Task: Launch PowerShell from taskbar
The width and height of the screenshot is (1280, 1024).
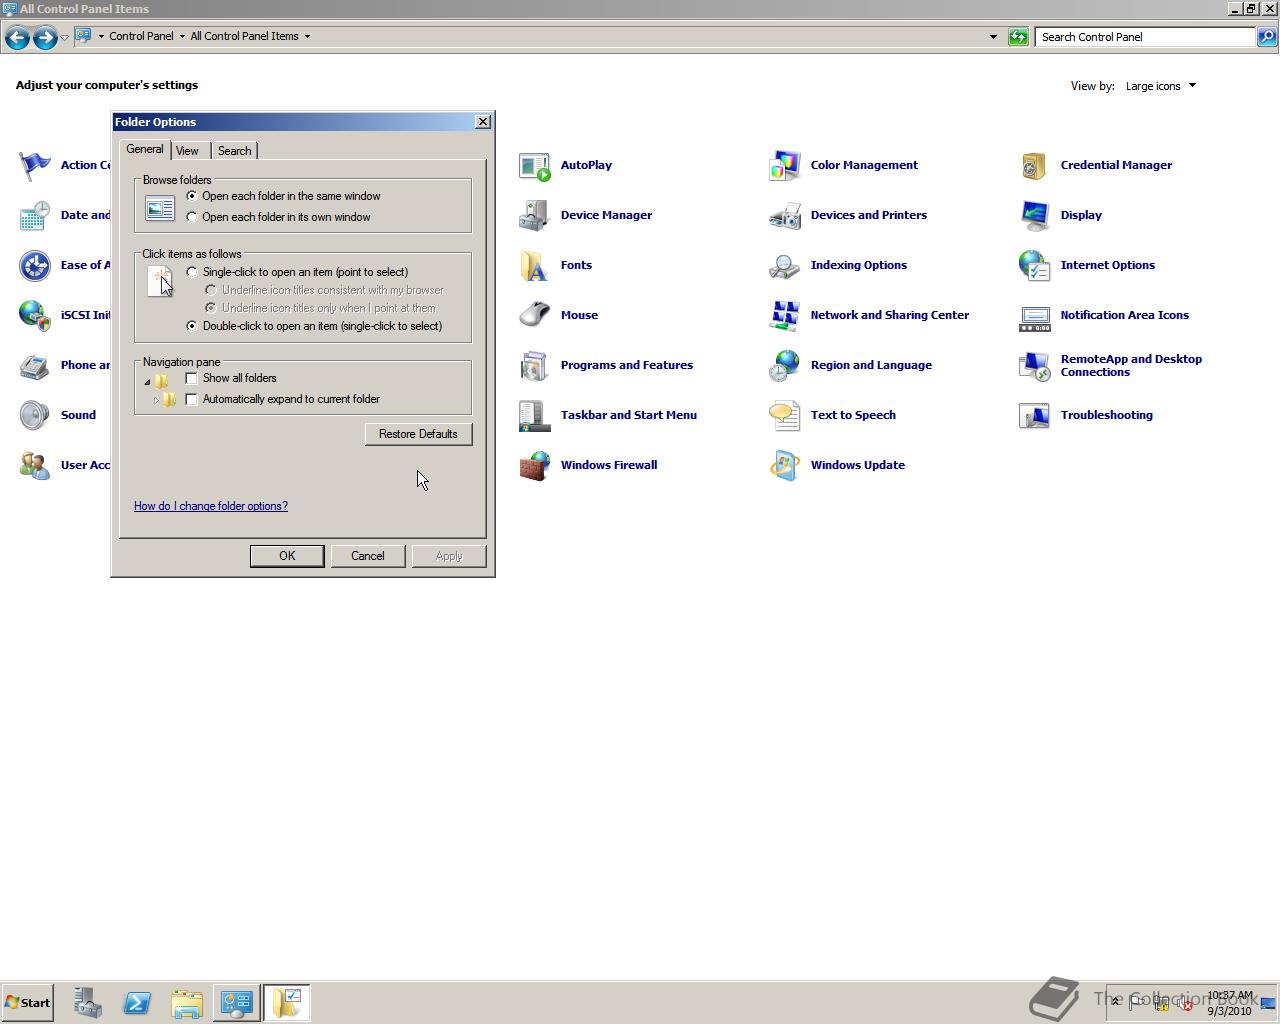Action: point(137,1003)
